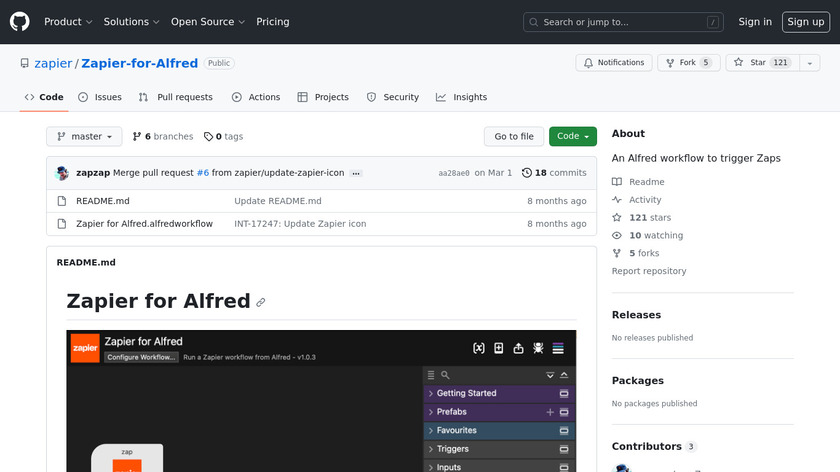840x472 pixels.
Task: Click the Notifications bell button
Action: pos(614,63)
